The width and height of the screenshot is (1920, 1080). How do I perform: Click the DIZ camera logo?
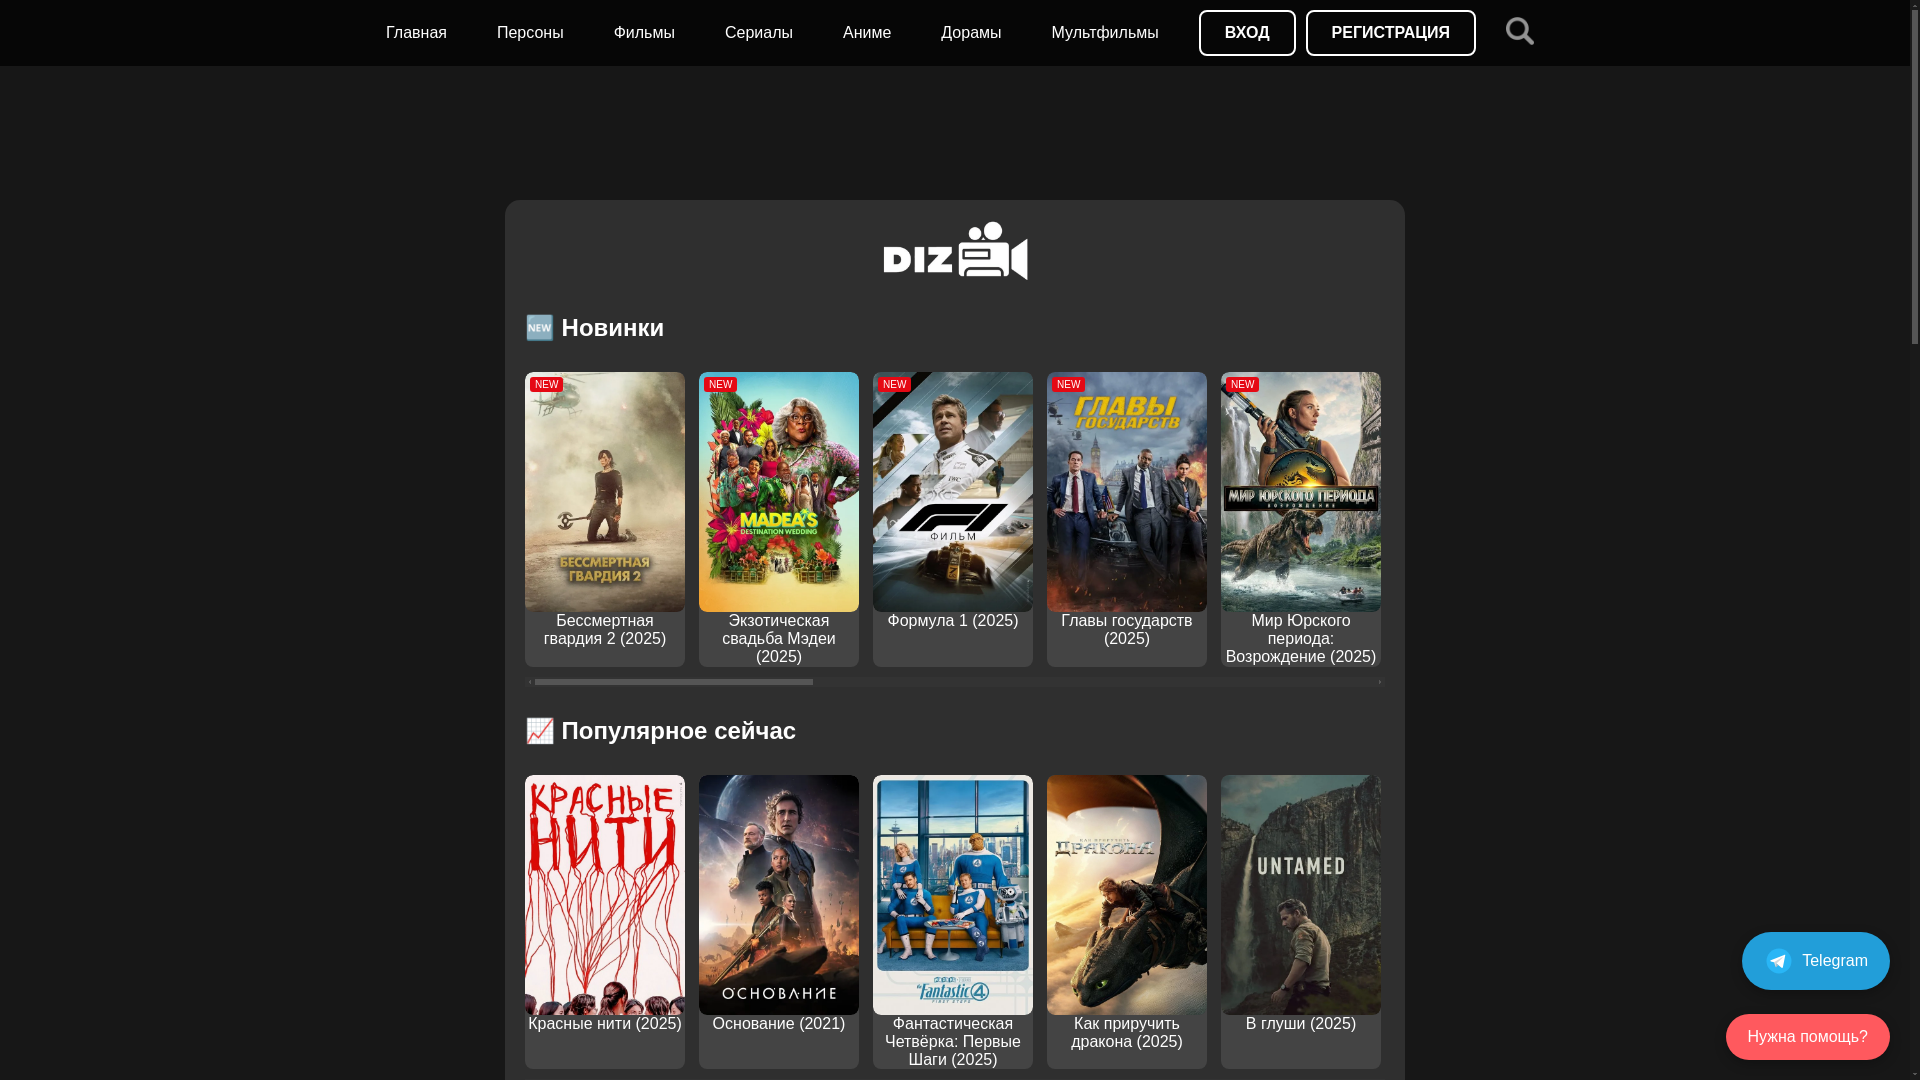click(x=955, y=251)
